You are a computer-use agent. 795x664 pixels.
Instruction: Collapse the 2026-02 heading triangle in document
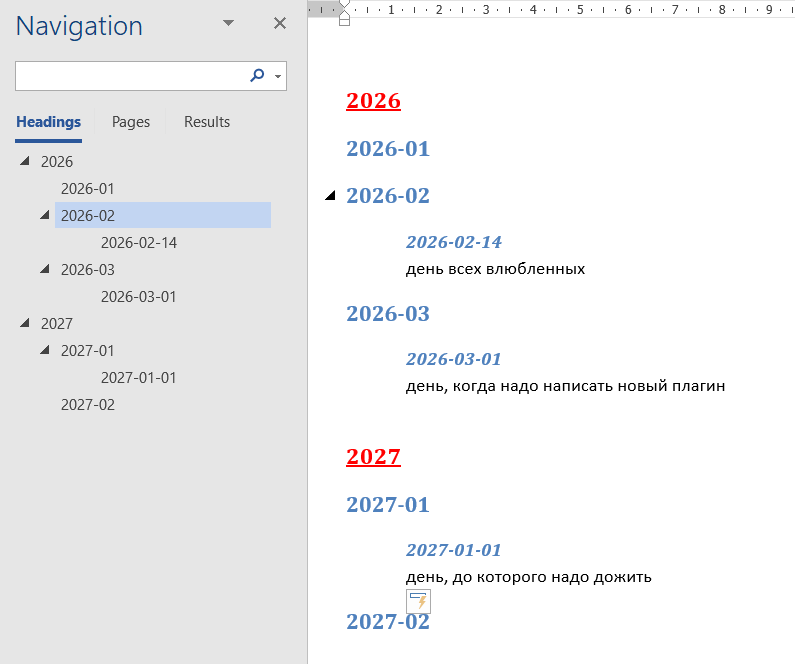330,196
